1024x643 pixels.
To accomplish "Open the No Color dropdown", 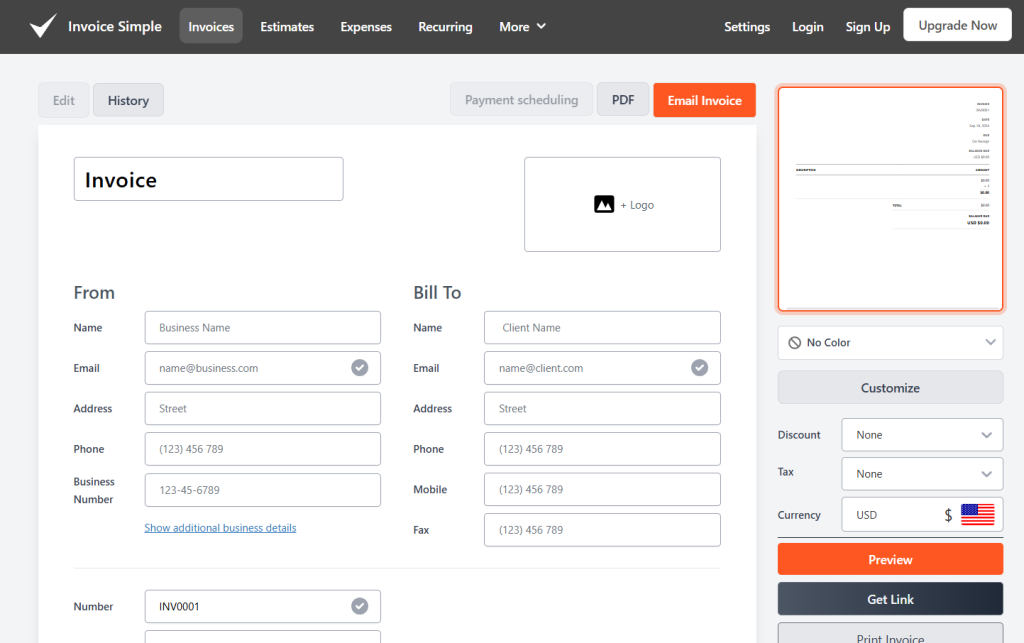I will point(890,343).
